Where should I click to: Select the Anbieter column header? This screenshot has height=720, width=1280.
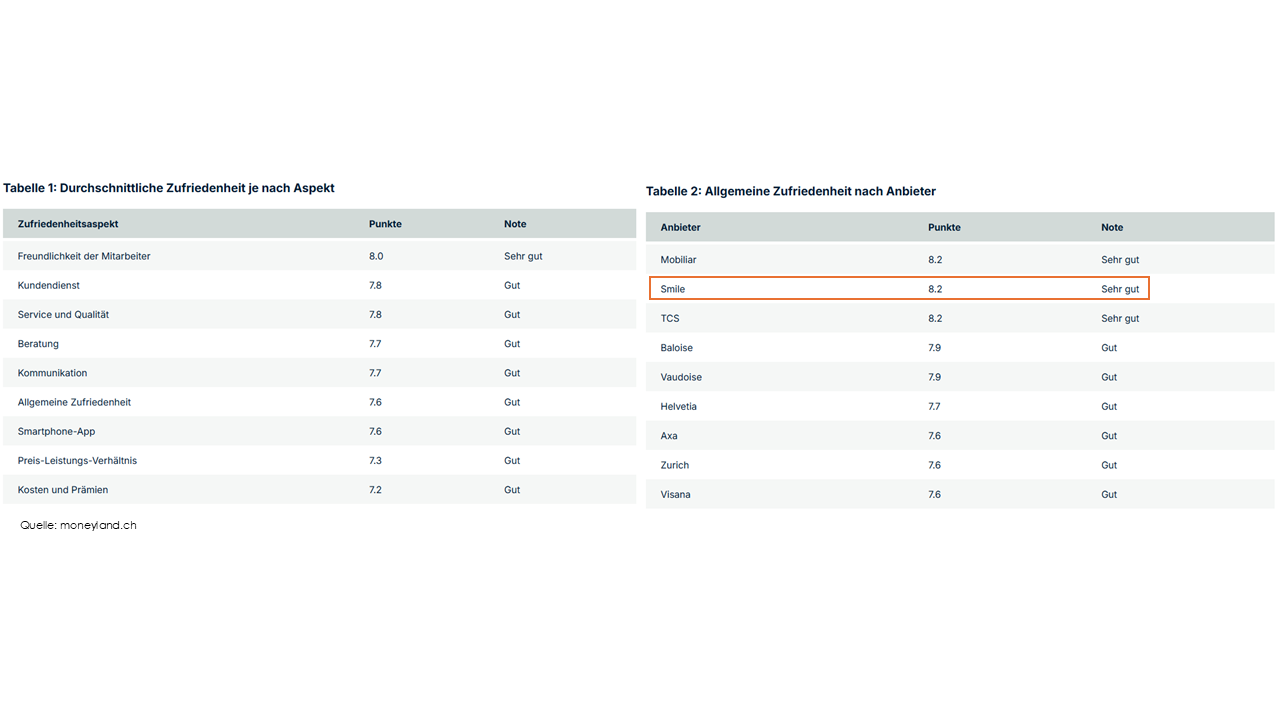coord(680,227)
